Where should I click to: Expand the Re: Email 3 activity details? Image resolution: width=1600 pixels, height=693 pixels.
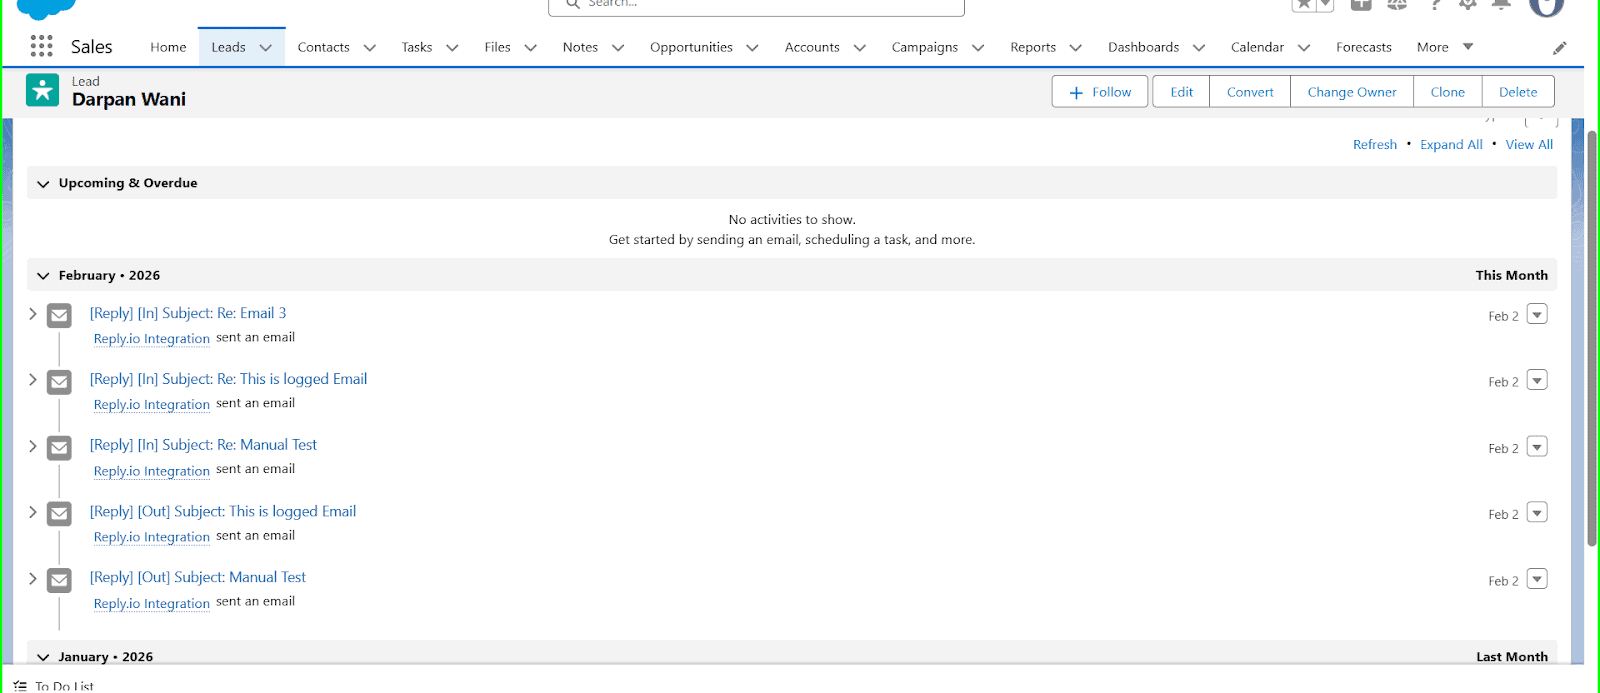(33, 314)
